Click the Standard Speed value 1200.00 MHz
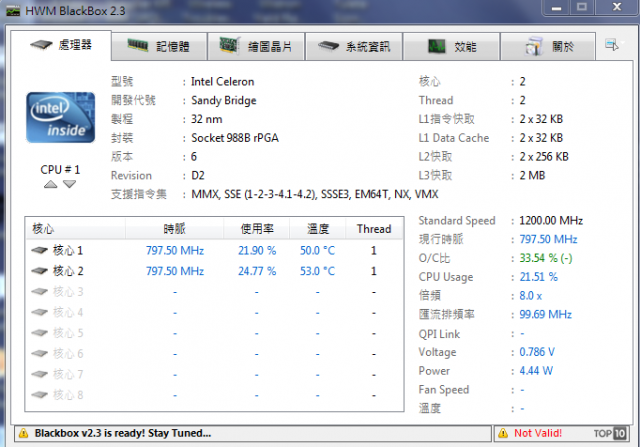640x447 pixels. pos(551,220)
